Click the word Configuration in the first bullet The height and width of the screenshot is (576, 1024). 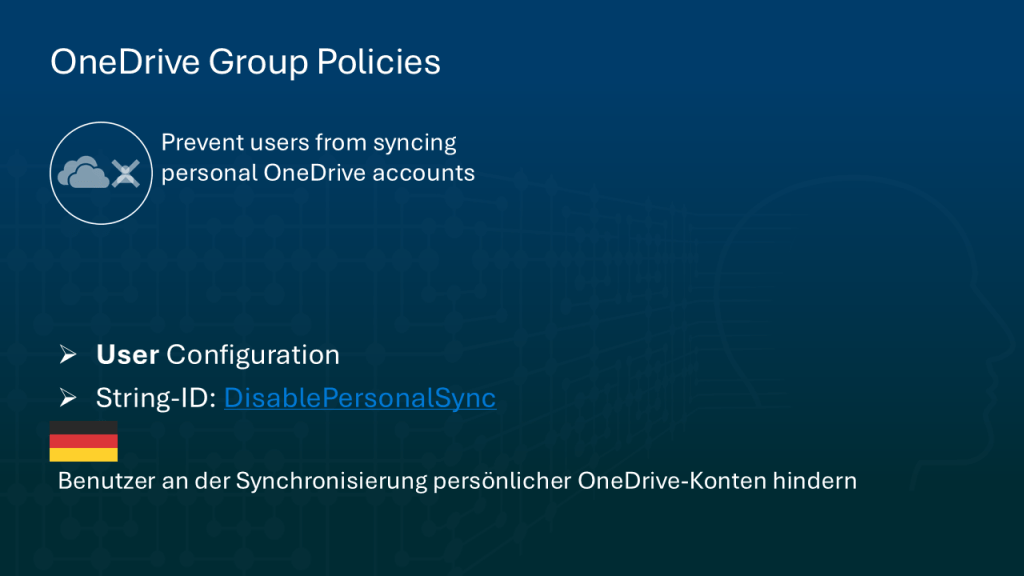tap(253, 355)
